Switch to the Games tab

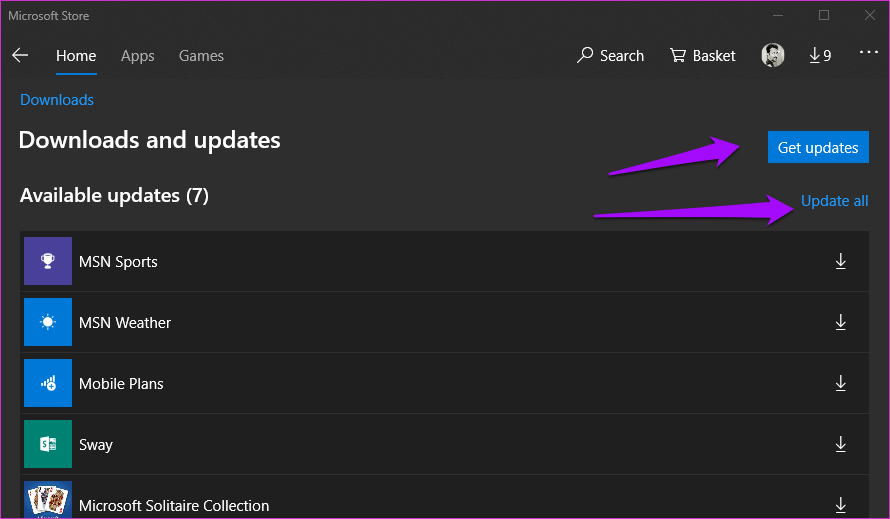point(201,56)
